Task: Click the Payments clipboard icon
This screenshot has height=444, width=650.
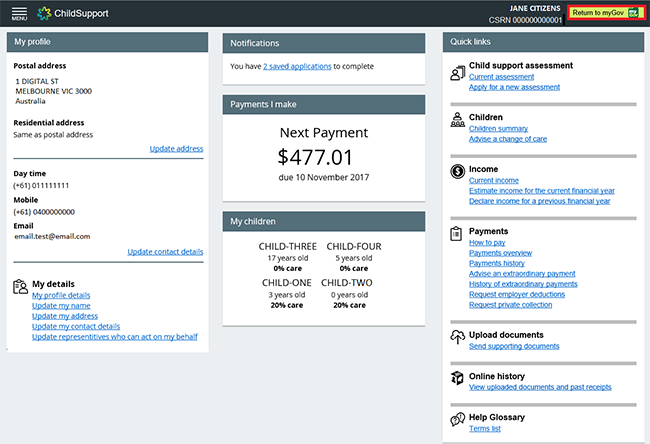Action: (456, 234)
